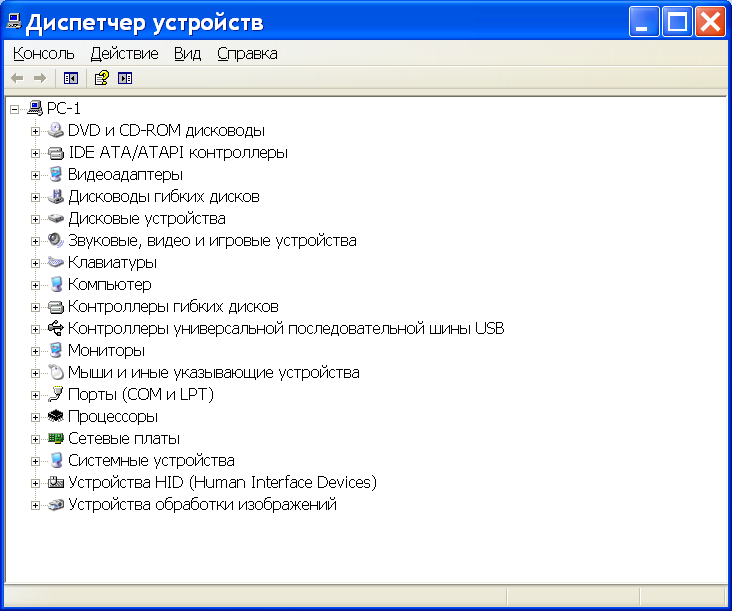The height and width of the screenshot is (611, 732).
Task: Click the show/hide console tree toolbar icon
Action: coord(71,78)
